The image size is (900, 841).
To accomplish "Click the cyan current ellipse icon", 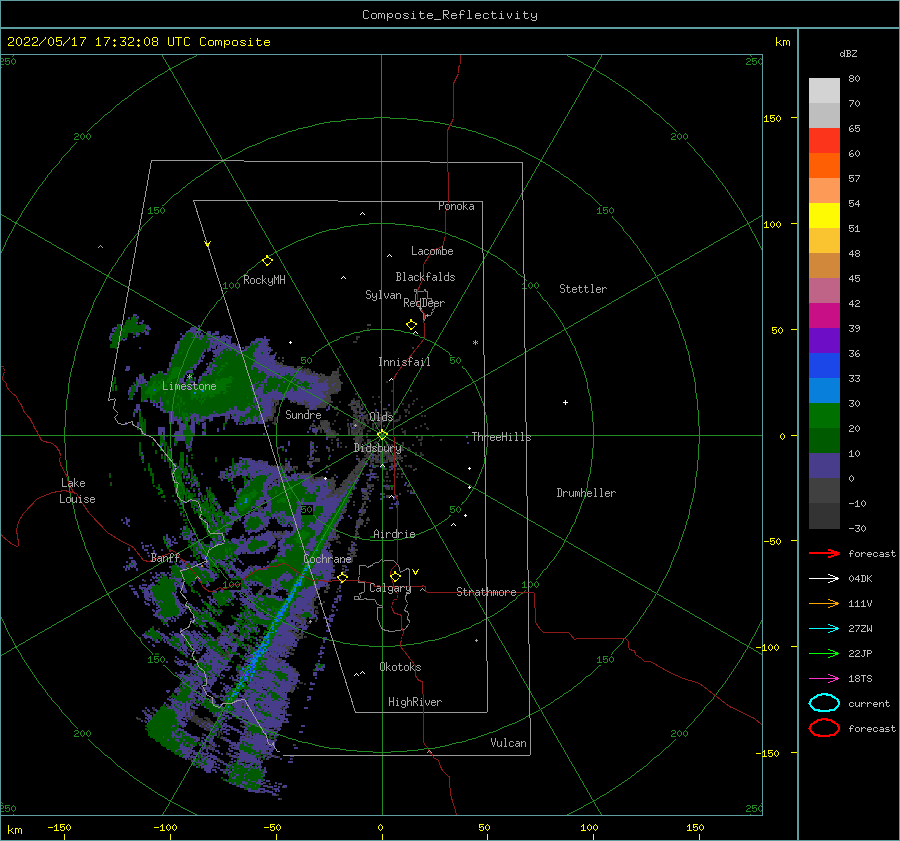I will click(x=824, y=703).
